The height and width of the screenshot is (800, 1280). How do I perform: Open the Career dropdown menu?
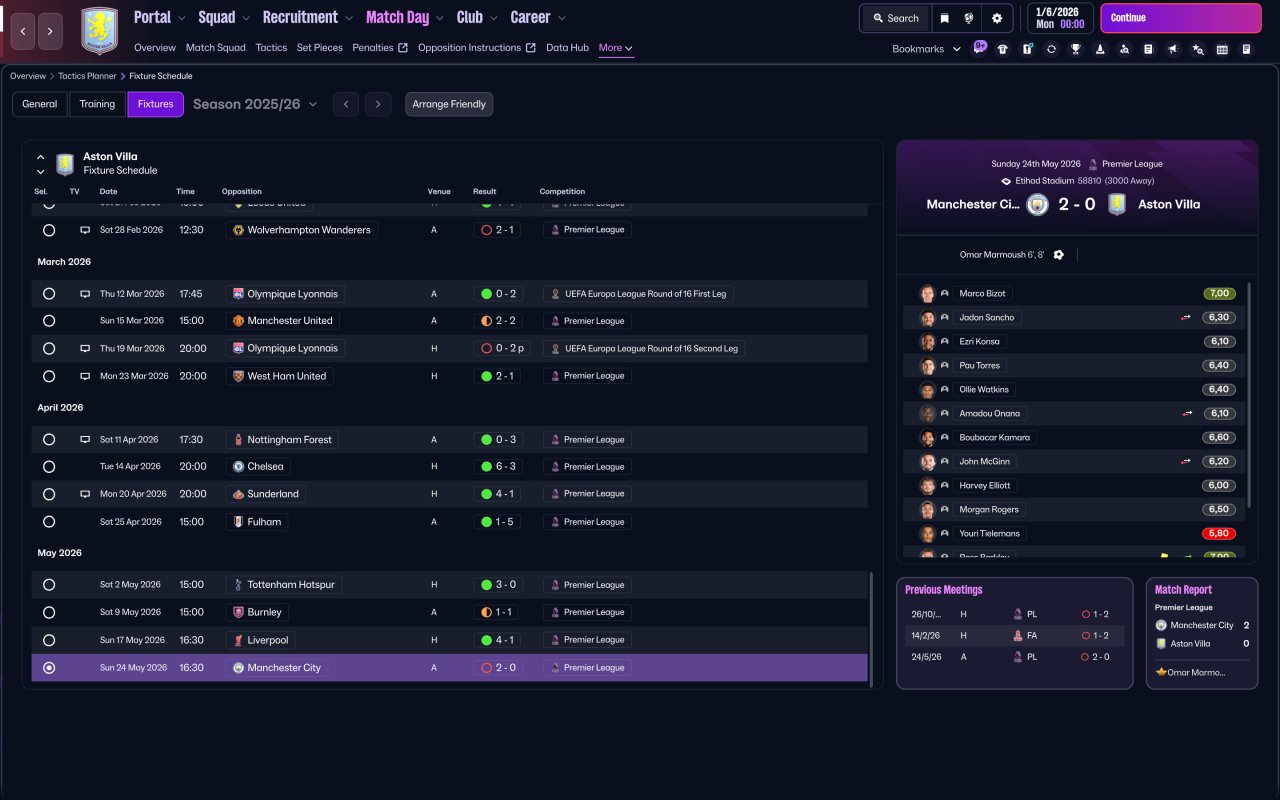point(538,17)
